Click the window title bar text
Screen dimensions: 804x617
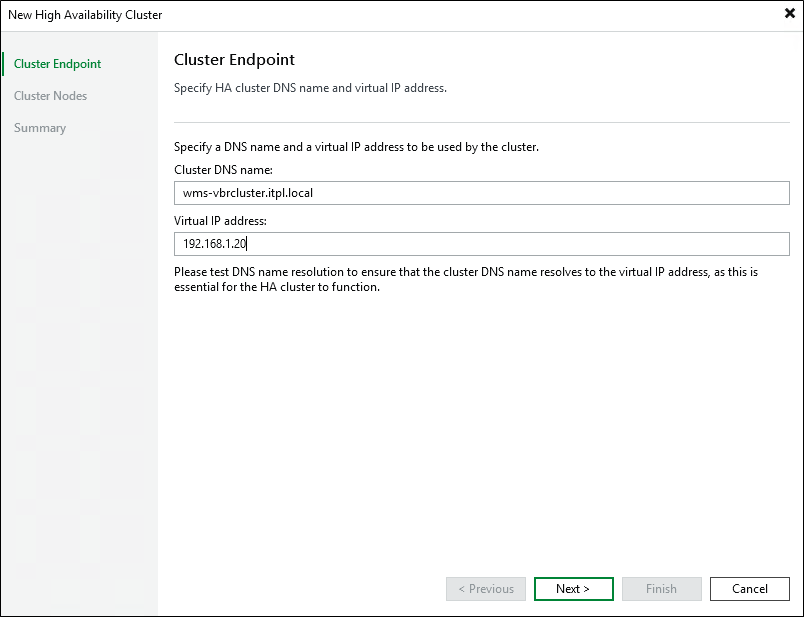(85, 15)
